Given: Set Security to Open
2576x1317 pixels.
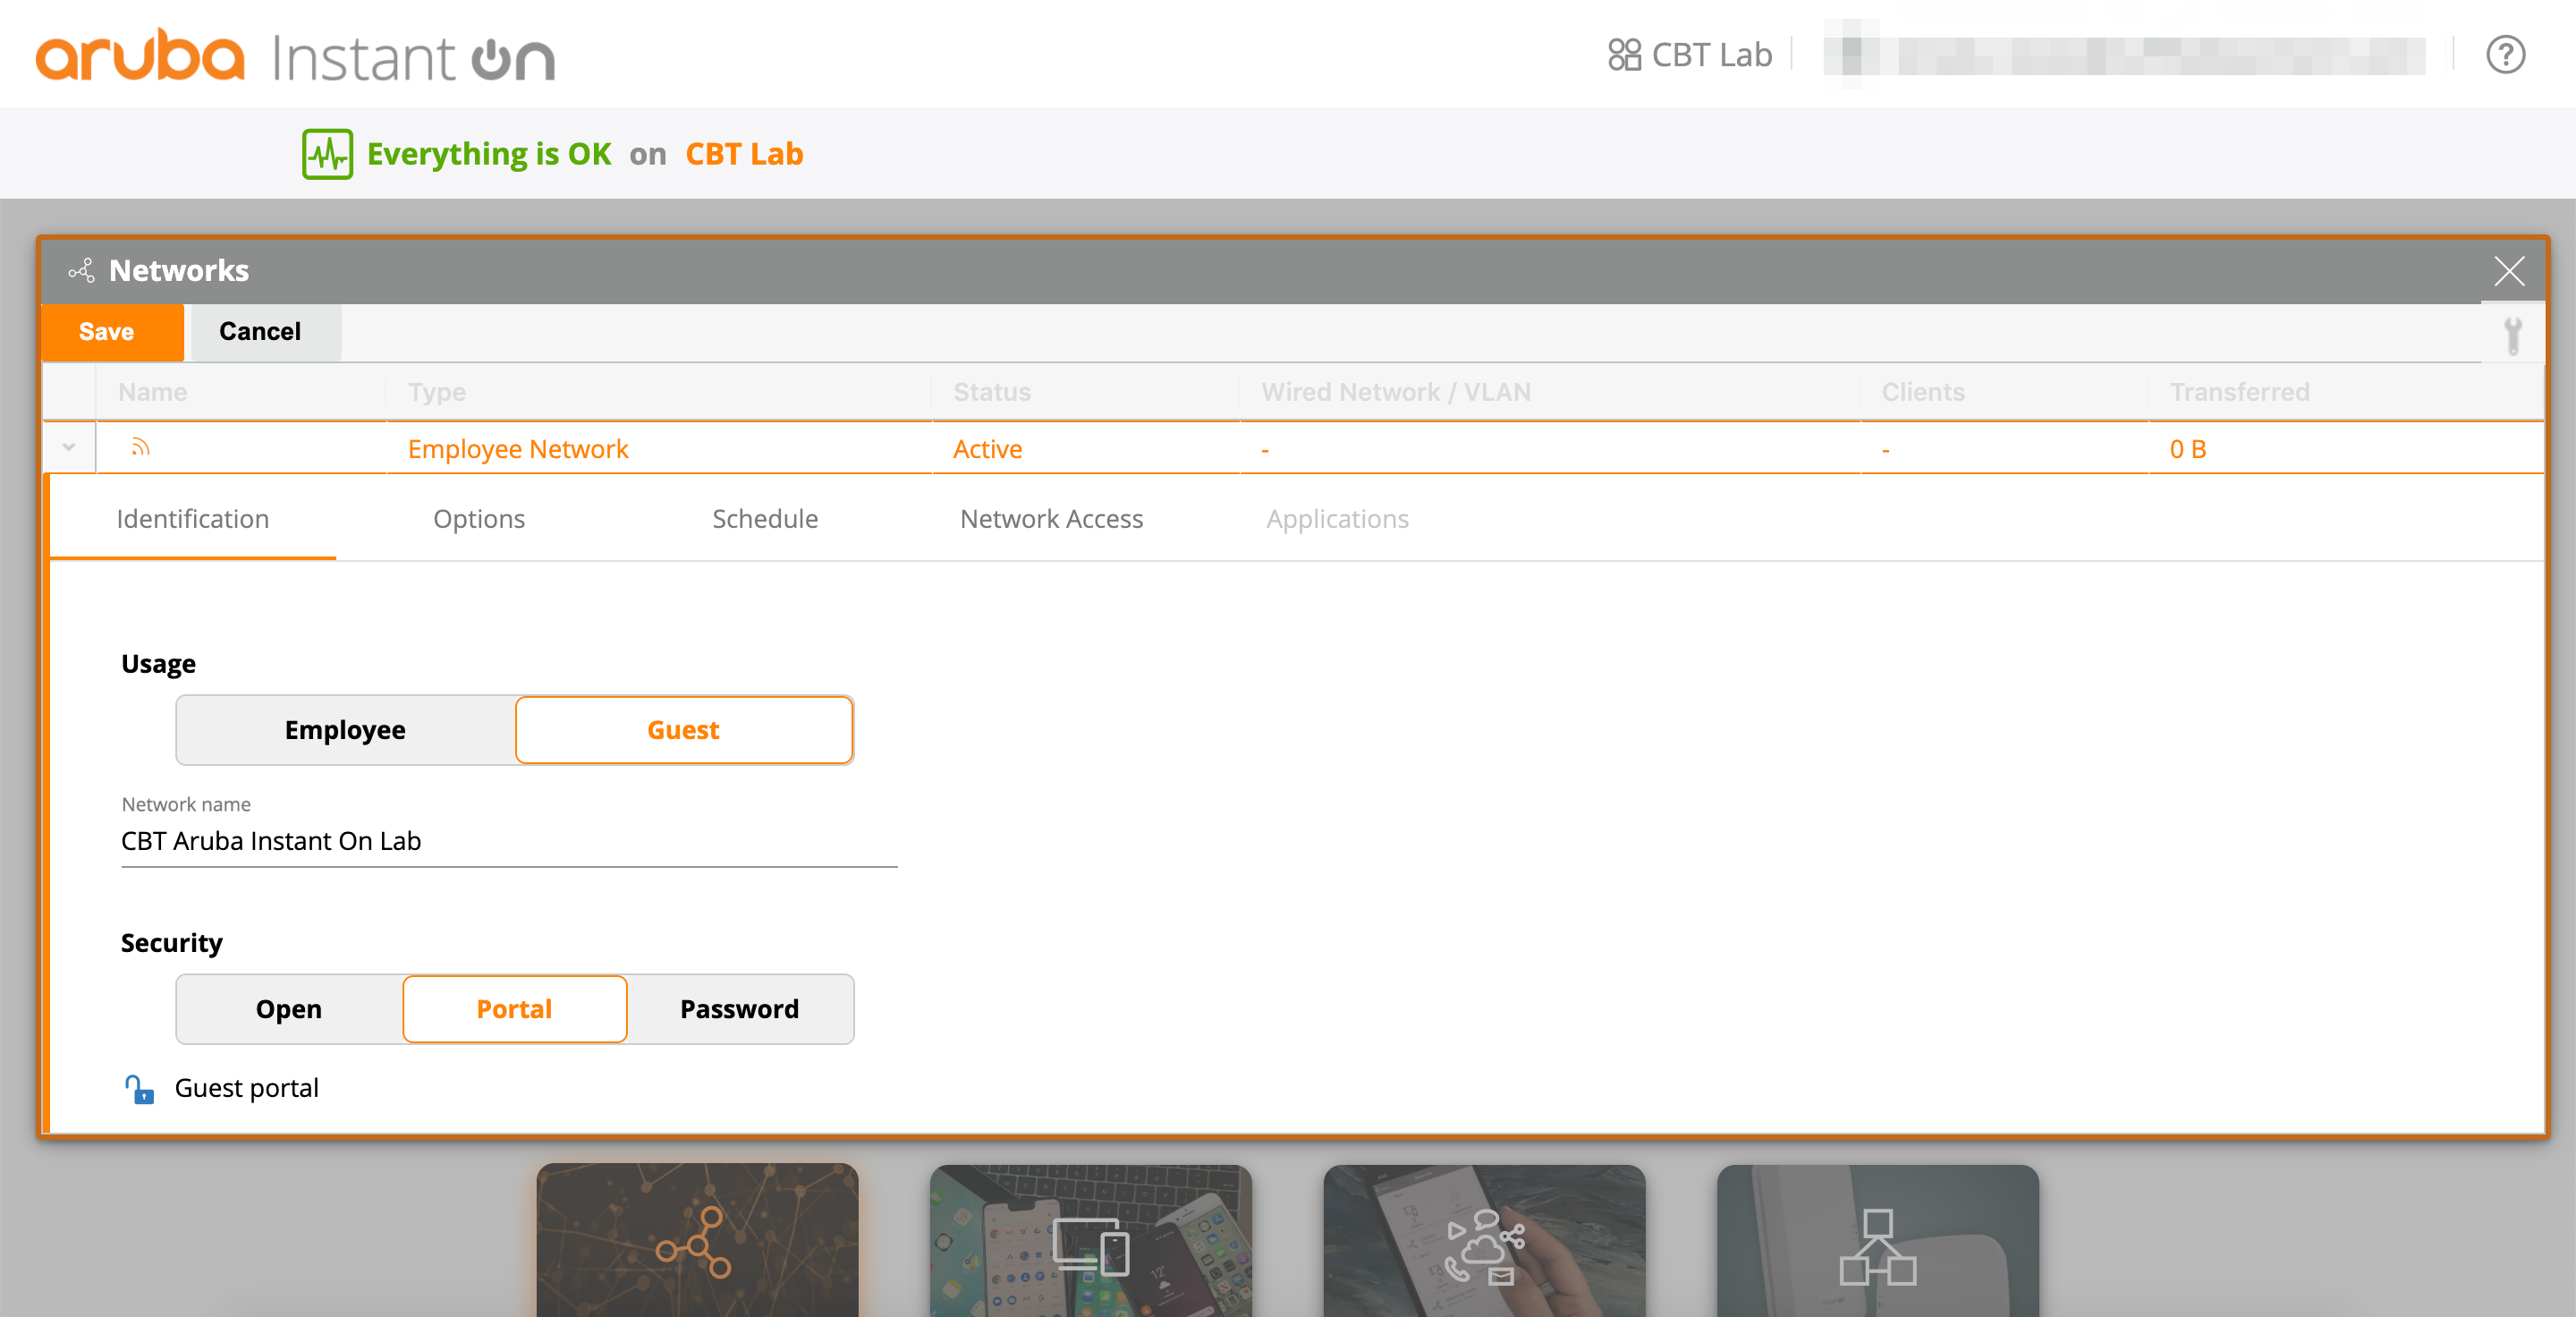Looking at the screenshot, I should click(x=288, y=1009).
